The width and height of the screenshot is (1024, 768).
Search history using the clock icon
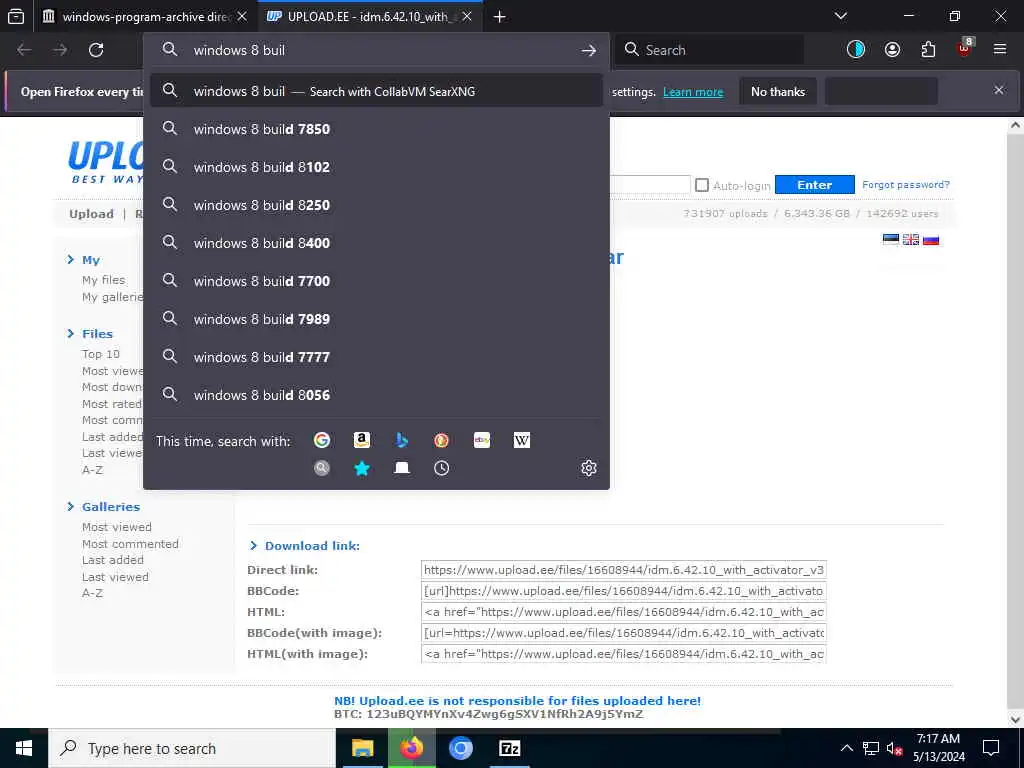tap(441, 468)
